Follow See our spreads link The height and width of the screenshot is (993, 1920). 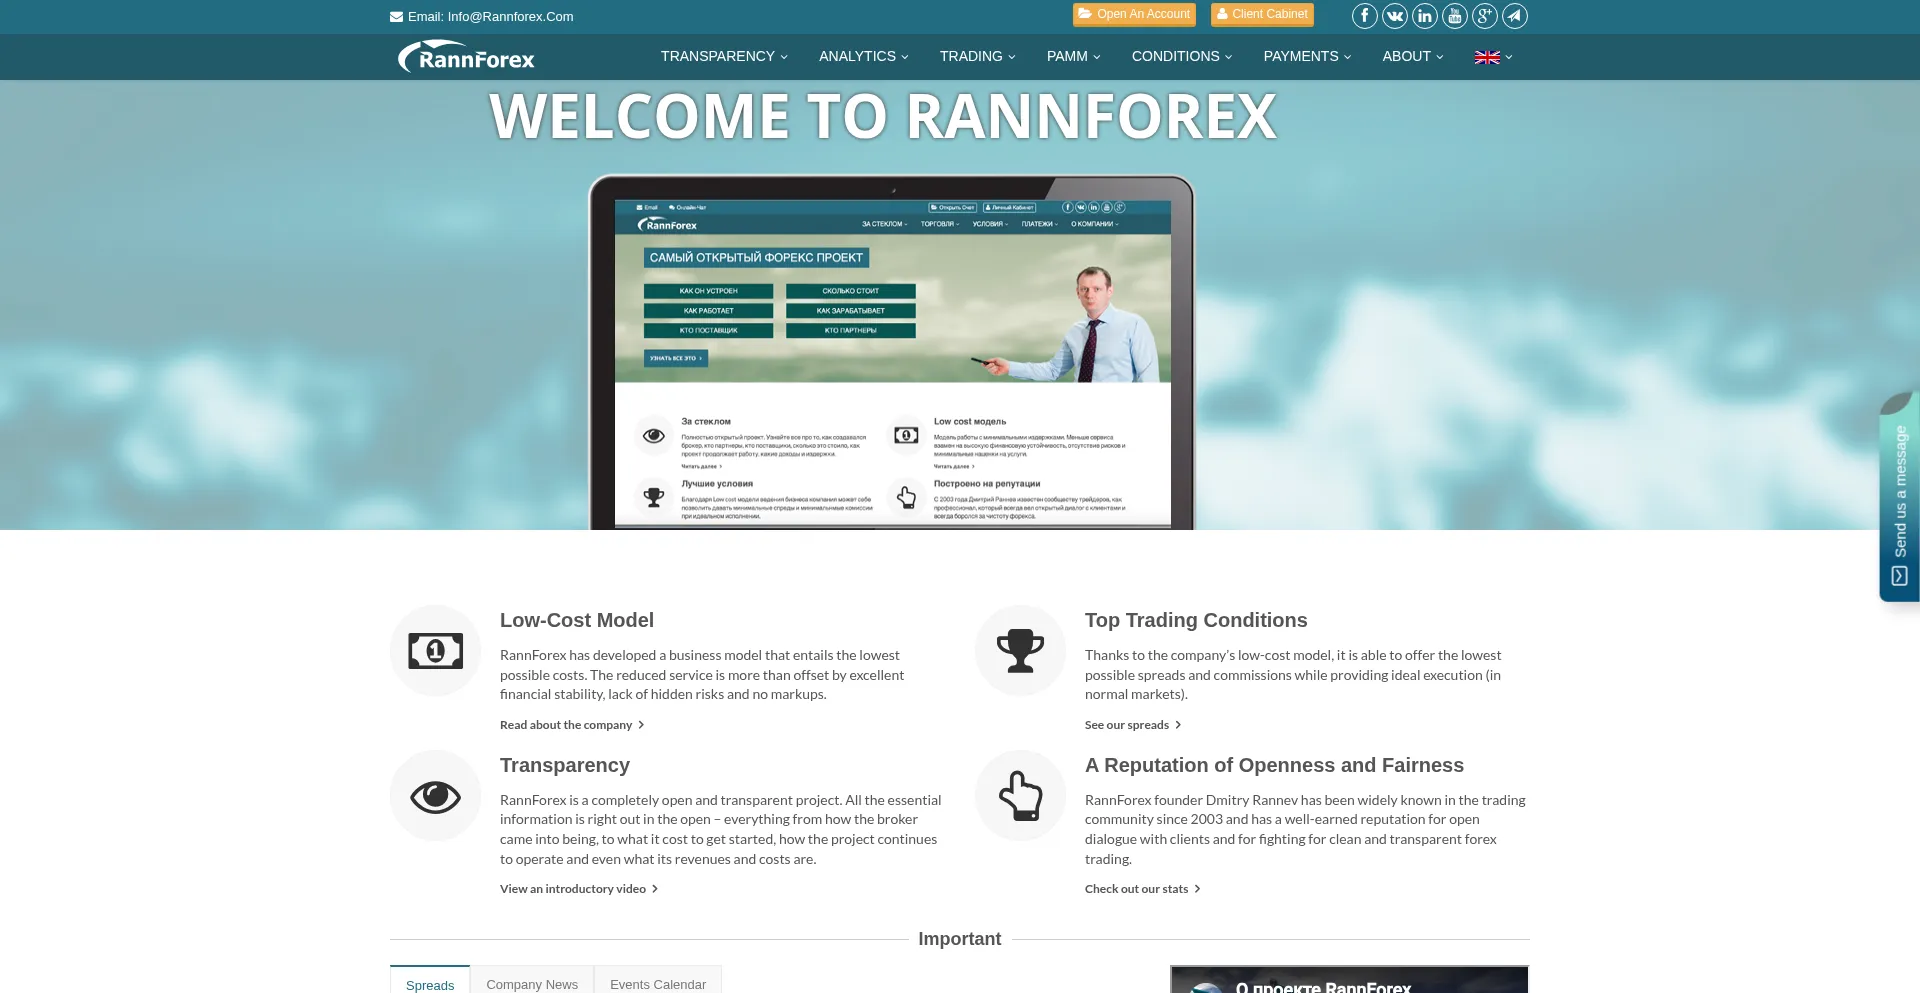click(1133, 725)
